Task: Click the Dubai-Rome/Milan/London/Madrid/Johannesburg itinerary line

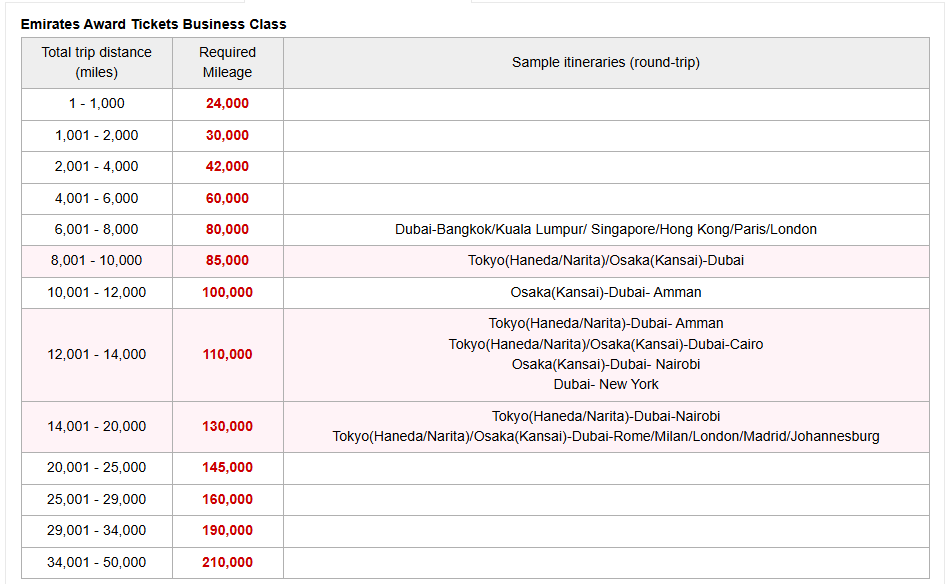Action: click(x=606, y=436)
